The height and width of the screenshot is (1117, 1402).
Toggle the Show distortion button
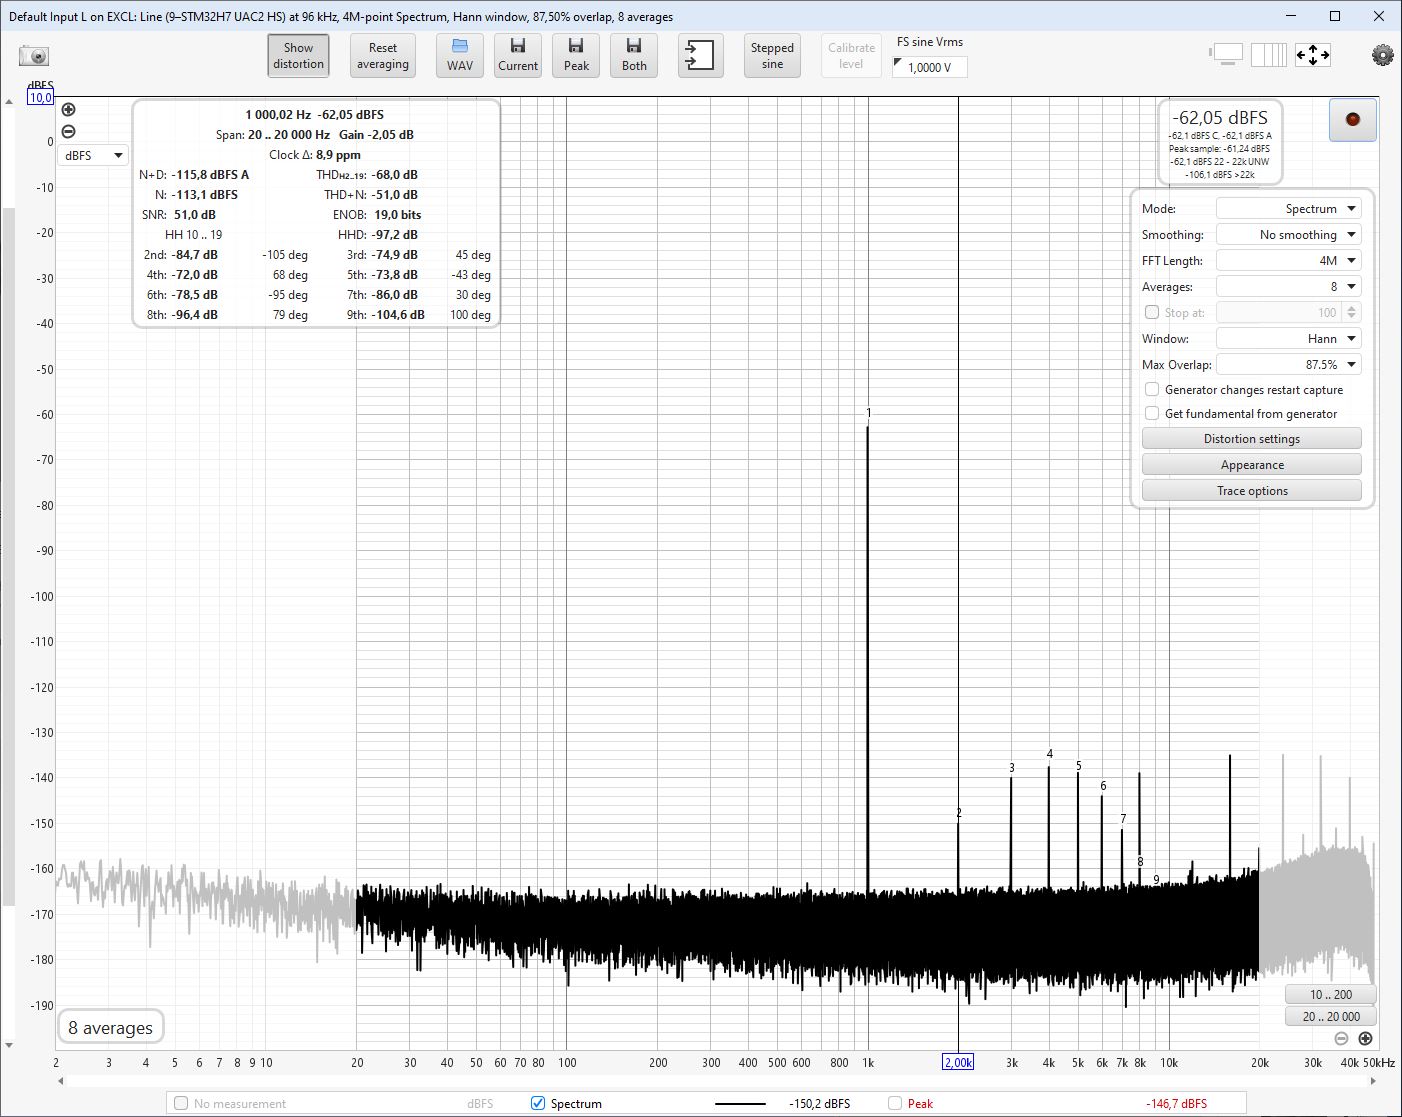298,55
